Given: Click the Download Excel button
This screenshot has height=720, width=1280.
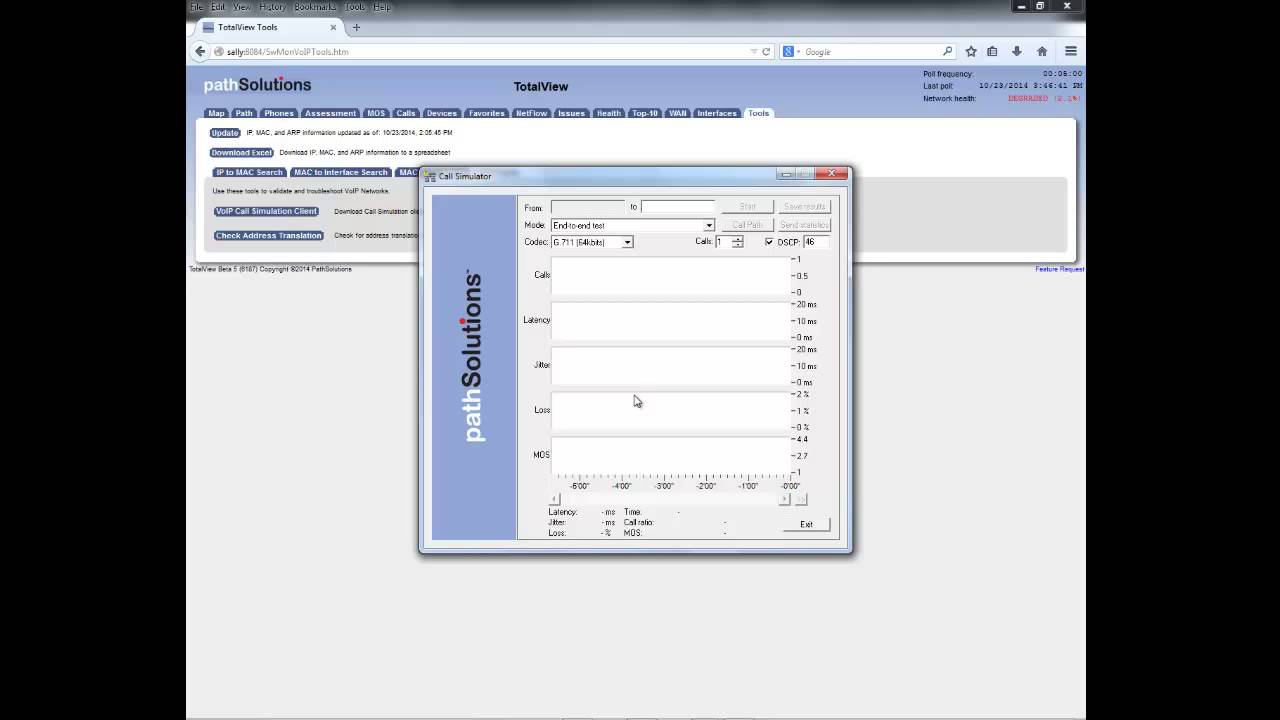Looking at the screenshot, I should coord(241,153).
